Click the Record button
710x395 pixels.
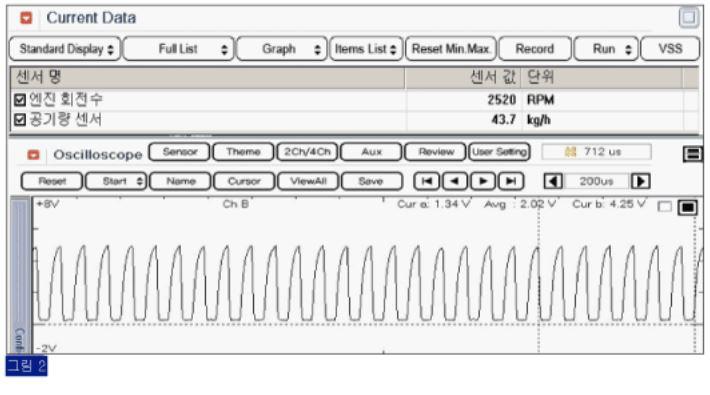(535, 49)
